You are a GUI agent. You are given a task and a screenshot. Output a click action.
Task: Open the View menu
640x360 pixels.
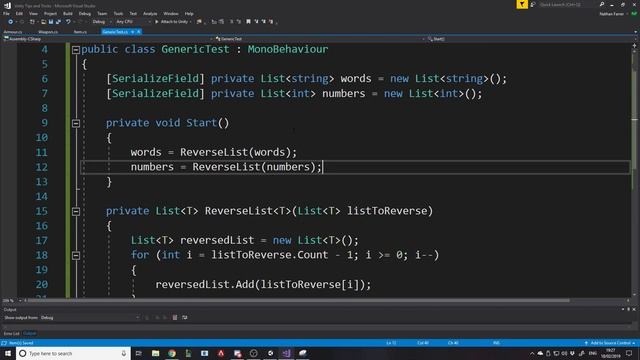(33, 13)
